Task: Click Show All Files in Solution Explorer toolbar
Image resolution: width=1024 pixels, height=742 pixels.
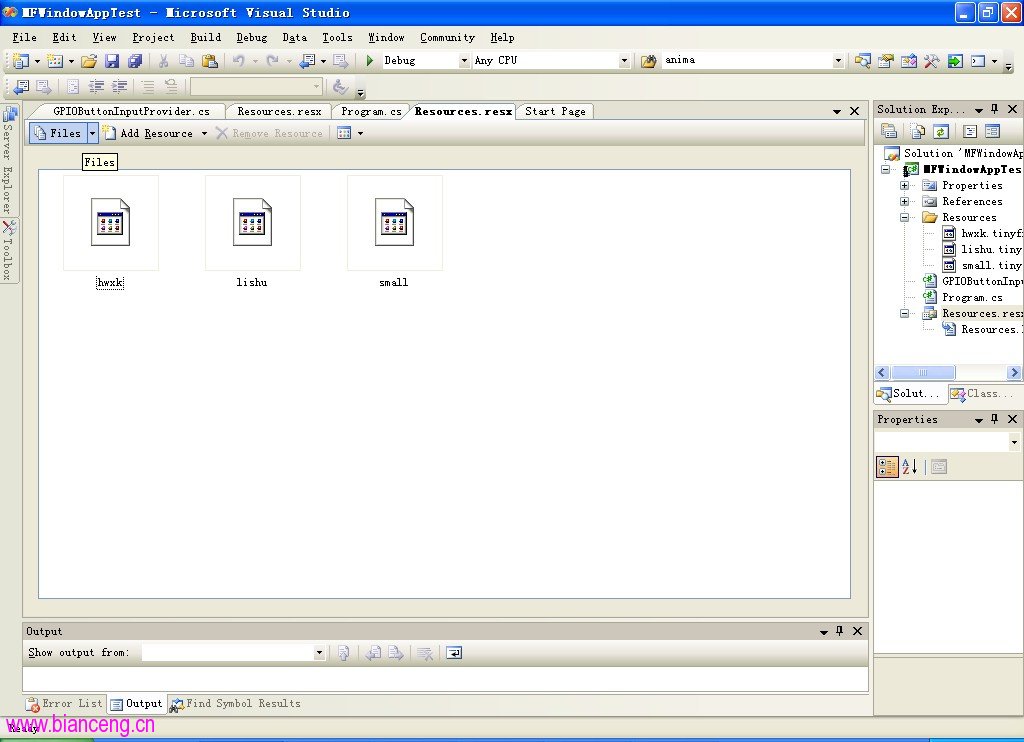Action: coord(918,131)
